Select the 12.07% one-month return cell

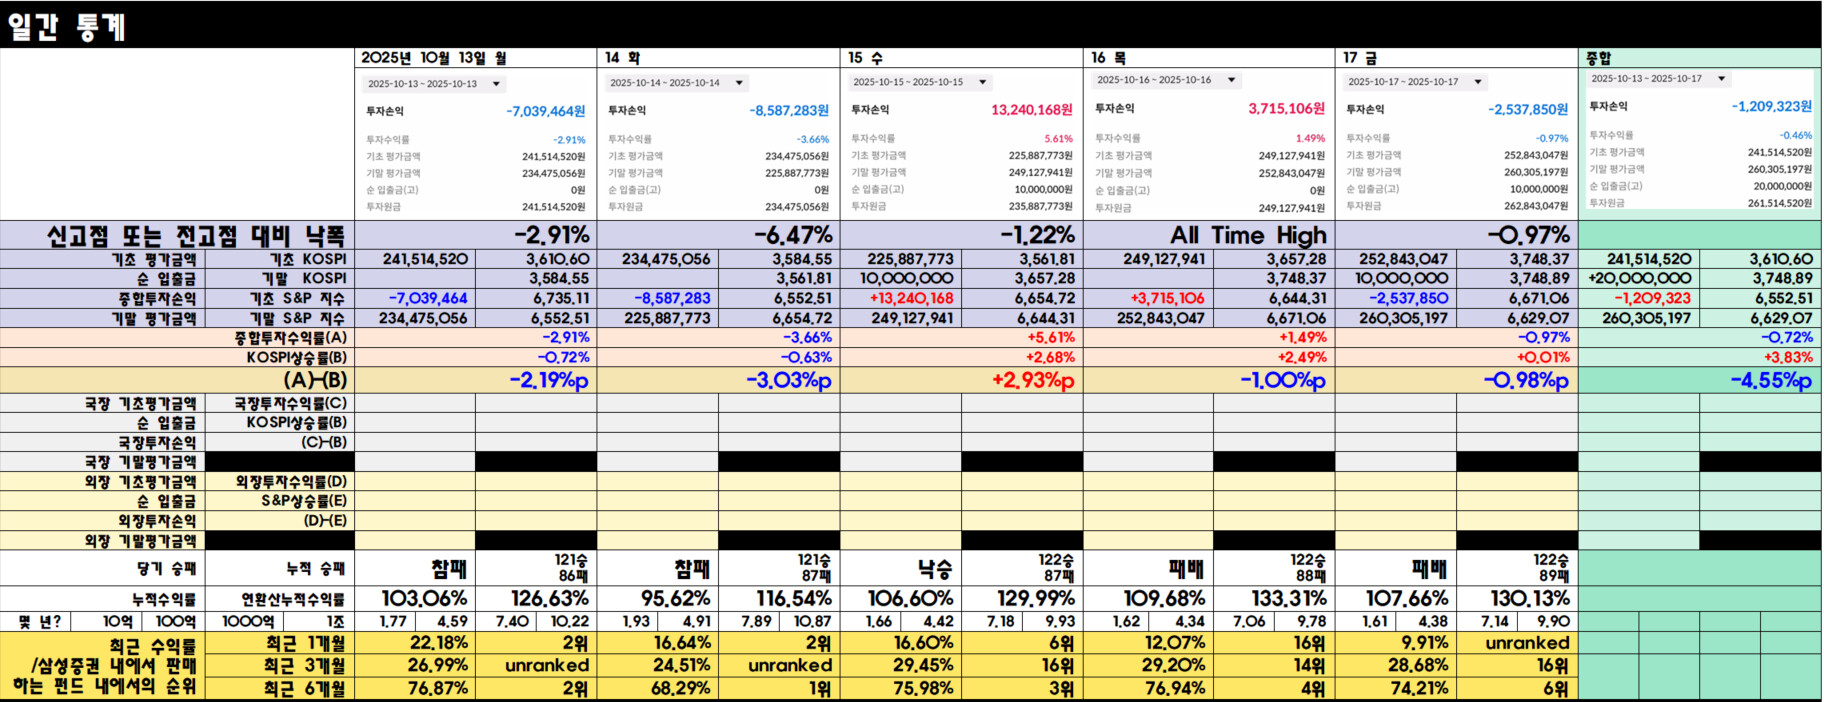(x=1148, y=643)
